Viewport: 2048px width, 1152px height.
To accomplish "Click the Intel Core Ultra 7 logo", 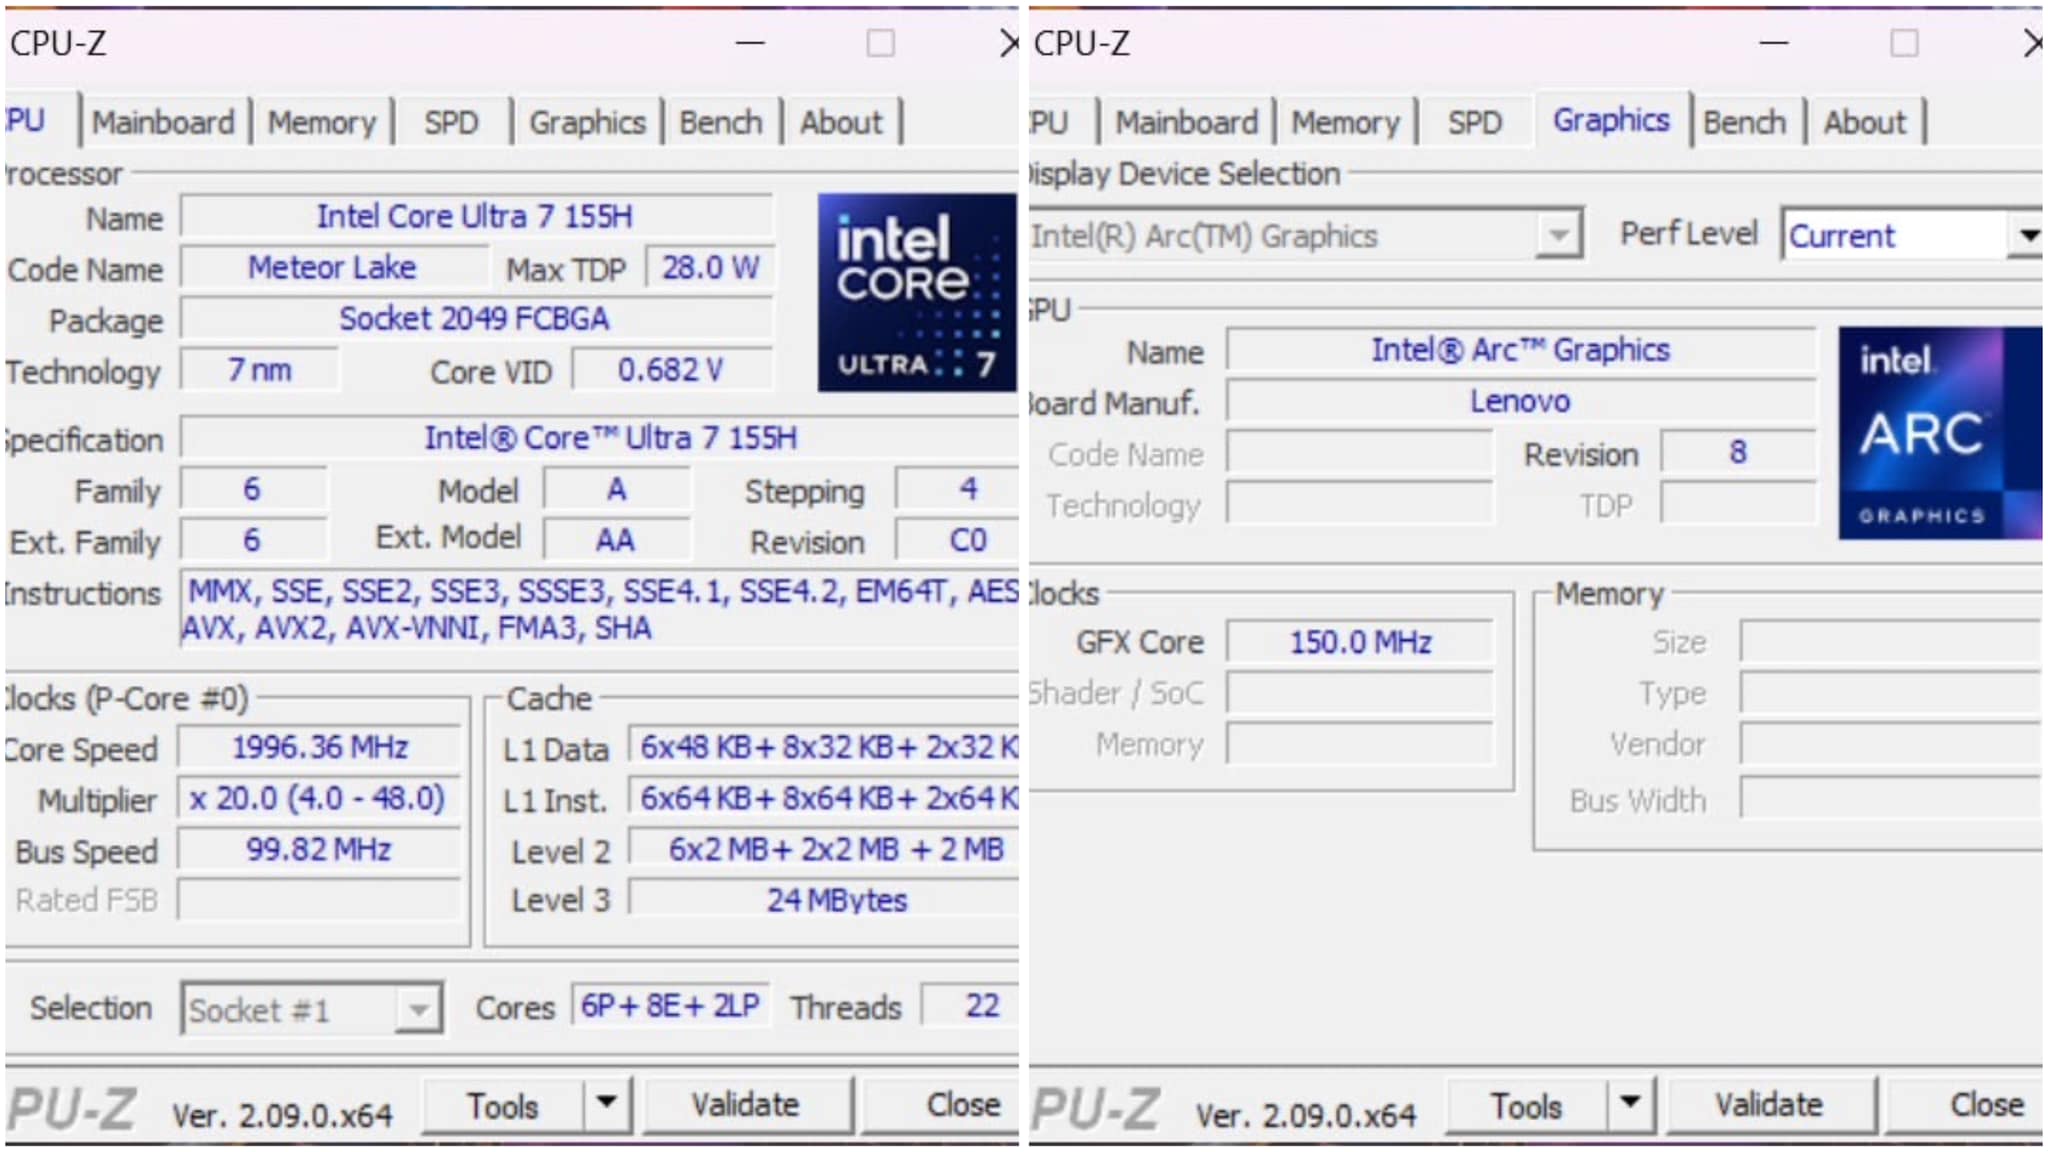I will click(916, 292).
